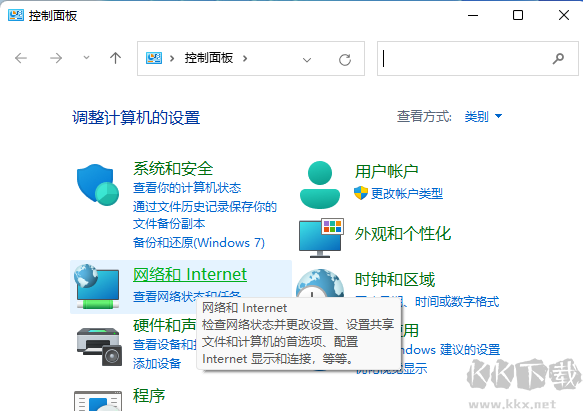583x411 pixels.
Task: Open 通过文件历史记录保存你的文件备份副本 link
Action: pyautogui.click(x=205, y=215)
